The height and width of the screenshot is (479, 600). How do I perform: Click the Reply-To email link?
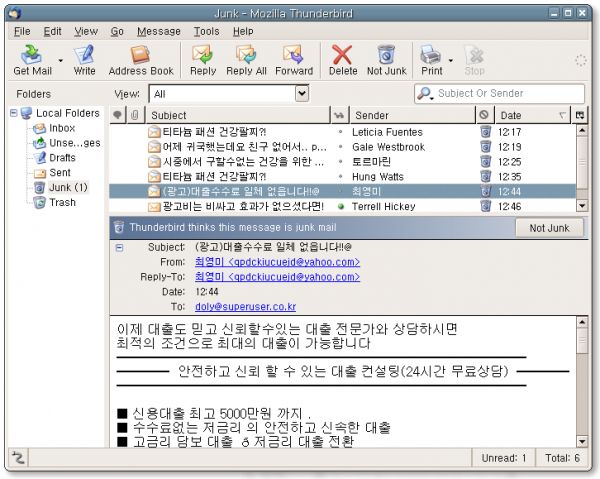coord(277,277)
